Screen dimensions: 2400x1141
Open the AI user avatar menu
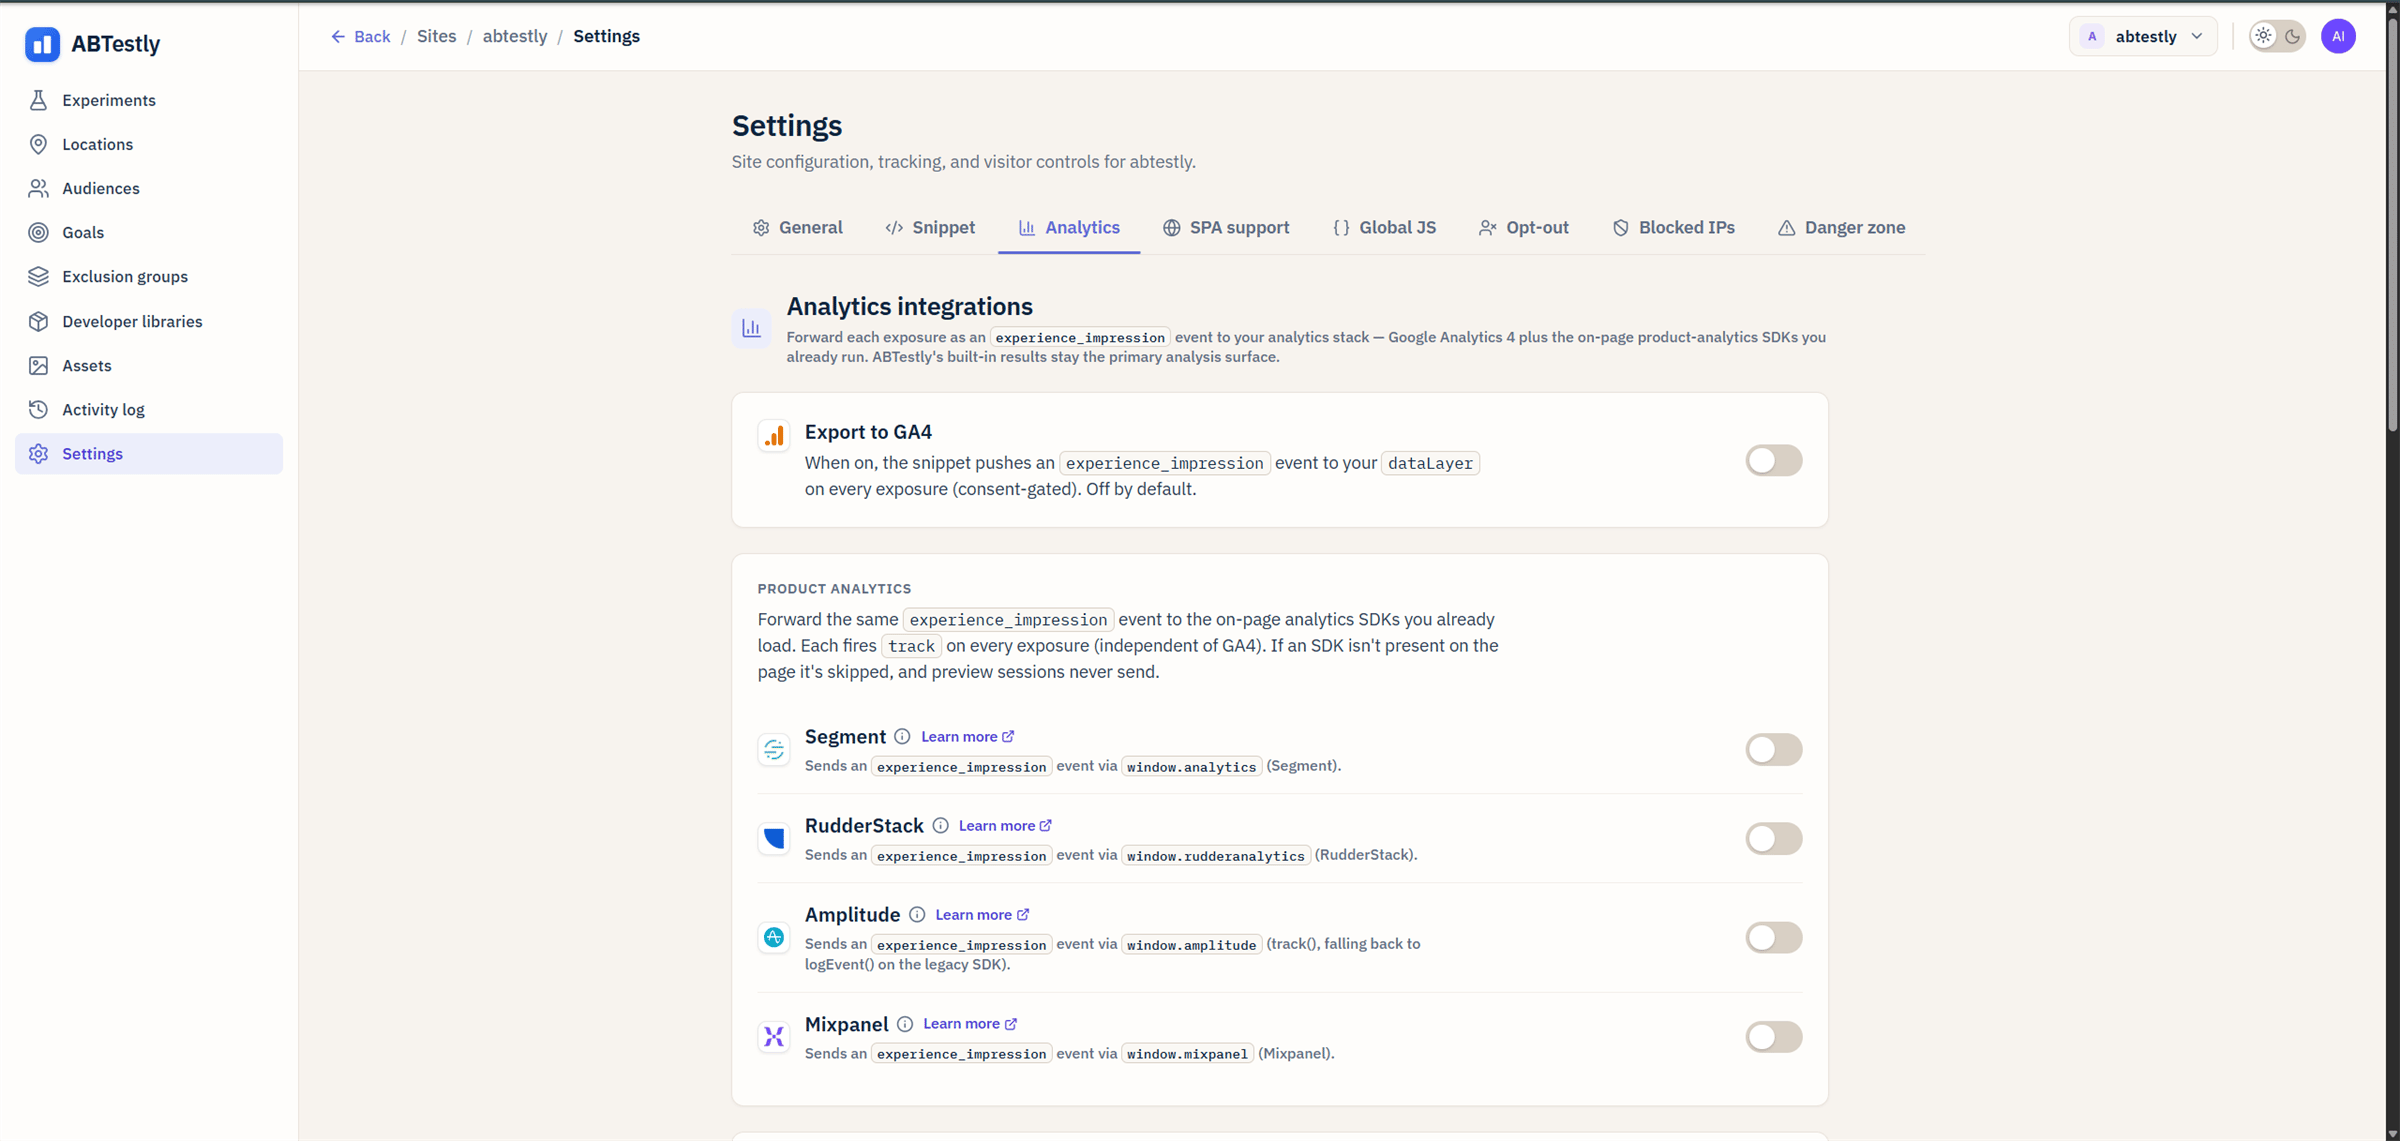[2338, 36]
